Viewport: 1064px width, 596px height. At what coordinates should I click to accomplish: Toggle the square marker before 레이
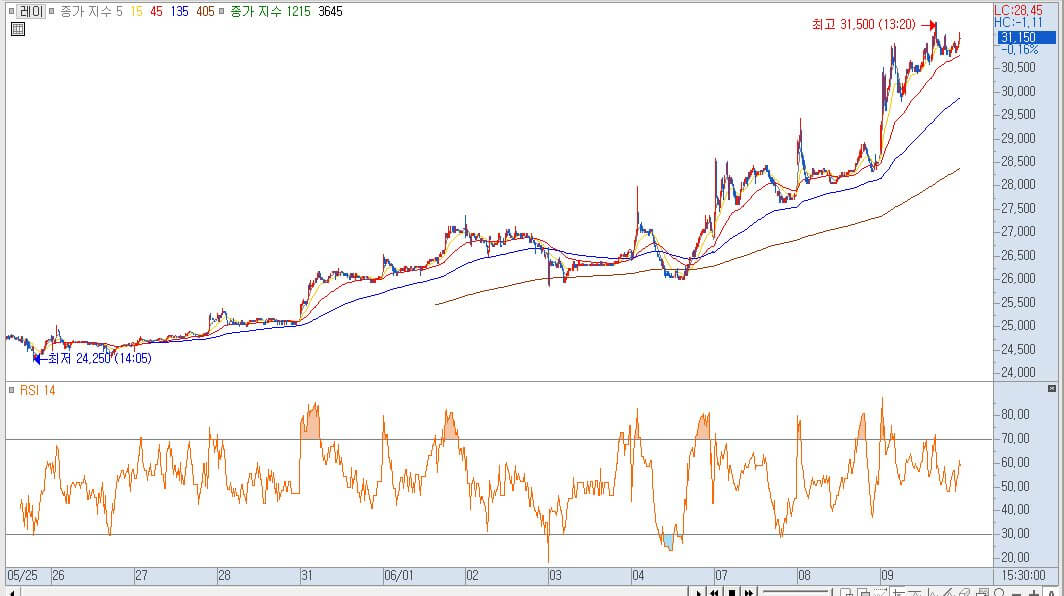(x=11, y=12)
